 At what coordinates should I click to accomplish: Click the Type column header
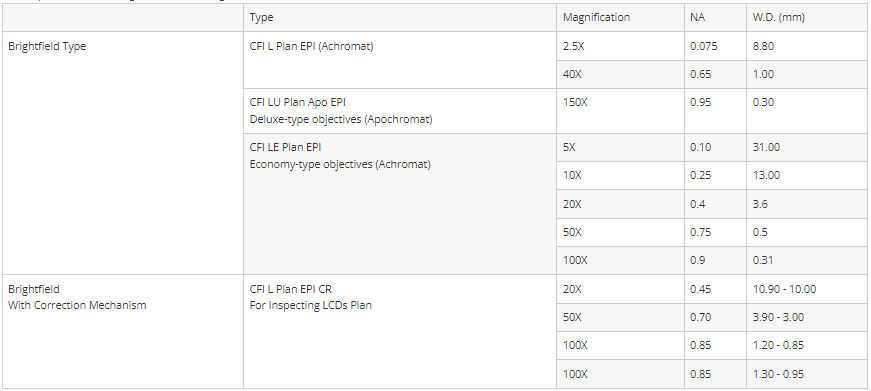coord(400,18)
